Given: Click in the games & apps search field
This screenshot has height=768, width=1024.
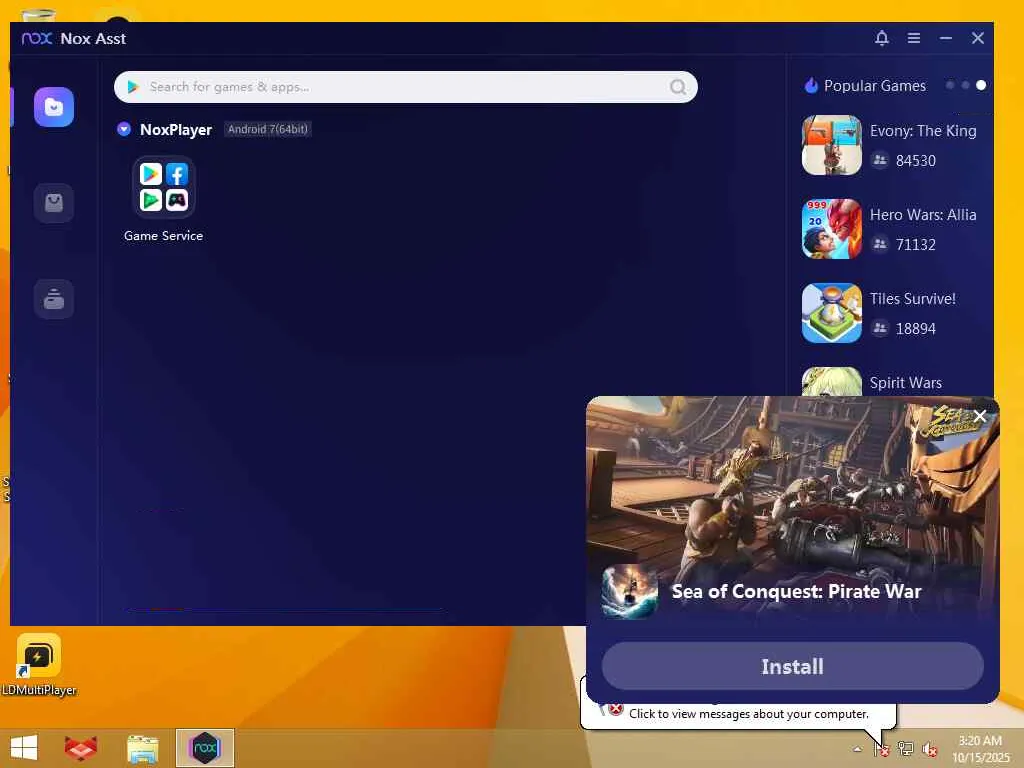Looking at the screenshot, I should pyautogui.click(x=405, y=87).
